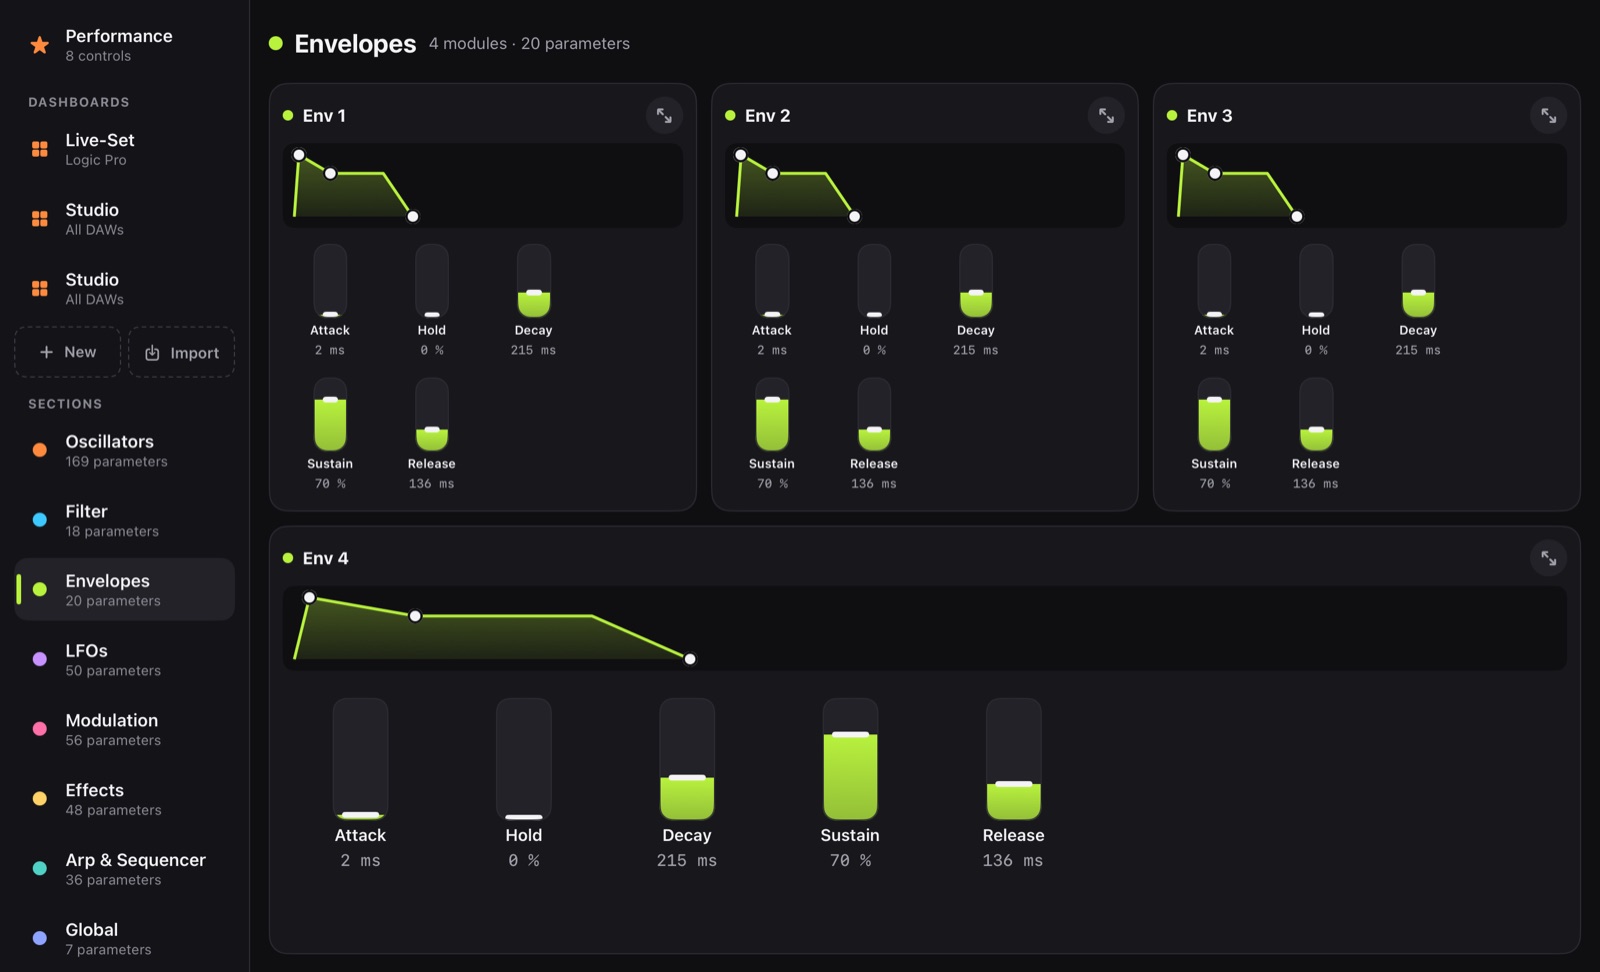Select the Envelopes section
This screenshot has width=1600, height=972.
(124, 590)
